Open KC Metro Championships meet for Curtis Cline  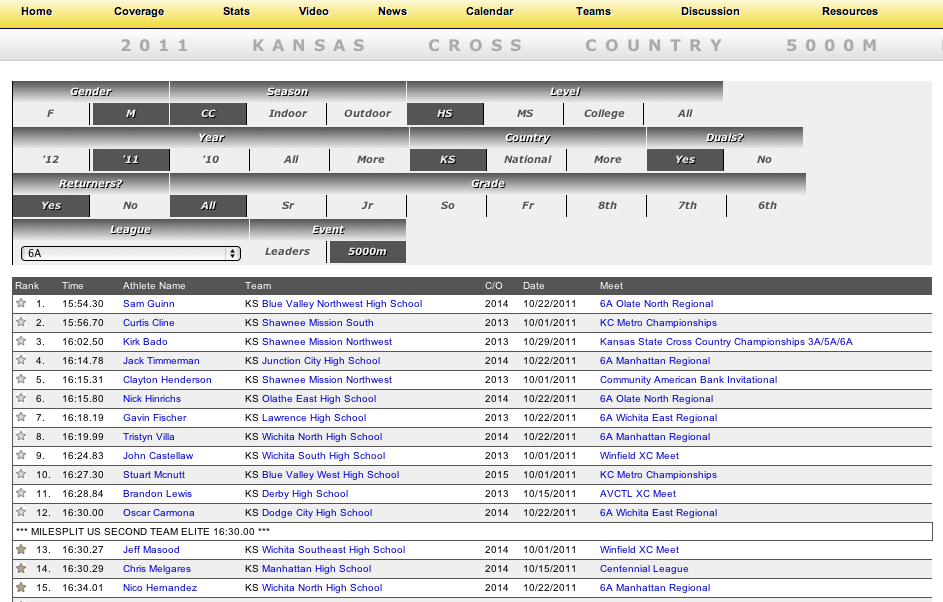[x=658, y=323]
